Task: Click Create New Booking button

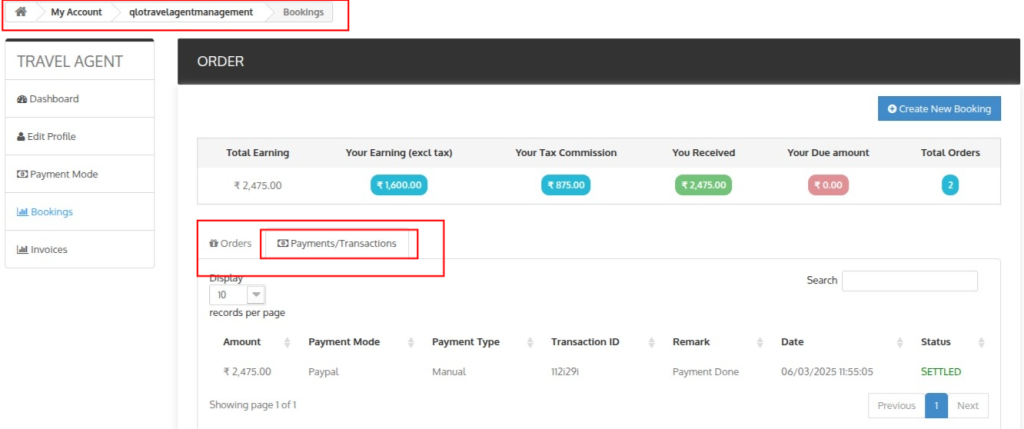Action: [939, 109]
